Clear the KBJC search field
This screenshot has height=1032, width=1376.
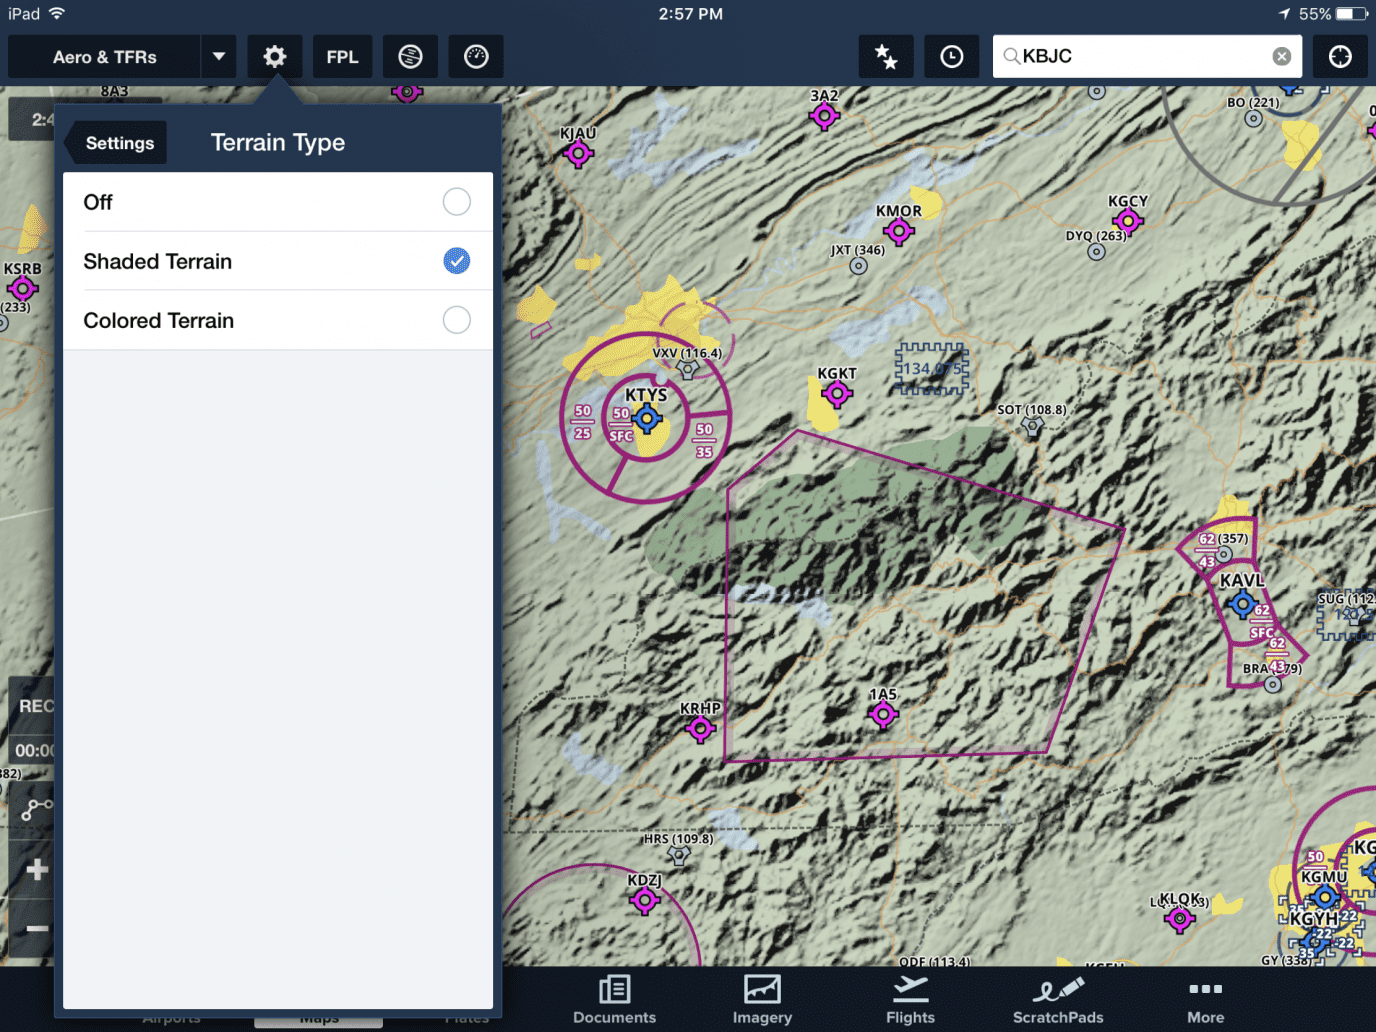(x=1282, y=56)
